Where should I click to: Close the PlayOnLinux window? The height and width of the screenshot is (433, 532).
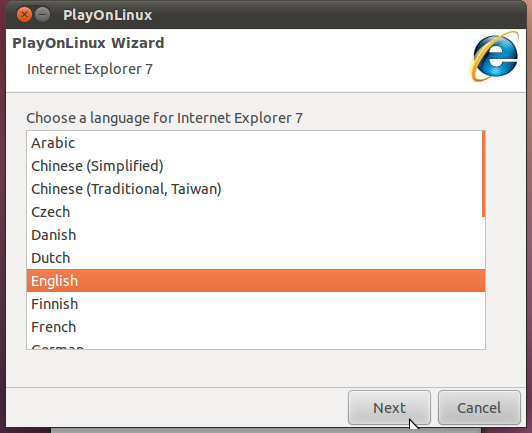[x=24, y=15]
